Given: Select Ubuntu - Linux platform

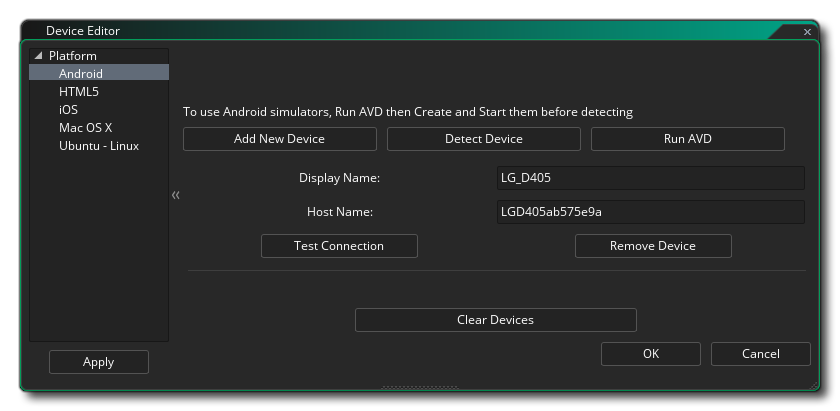Looking at the screenshot, I should coord(98,146).
